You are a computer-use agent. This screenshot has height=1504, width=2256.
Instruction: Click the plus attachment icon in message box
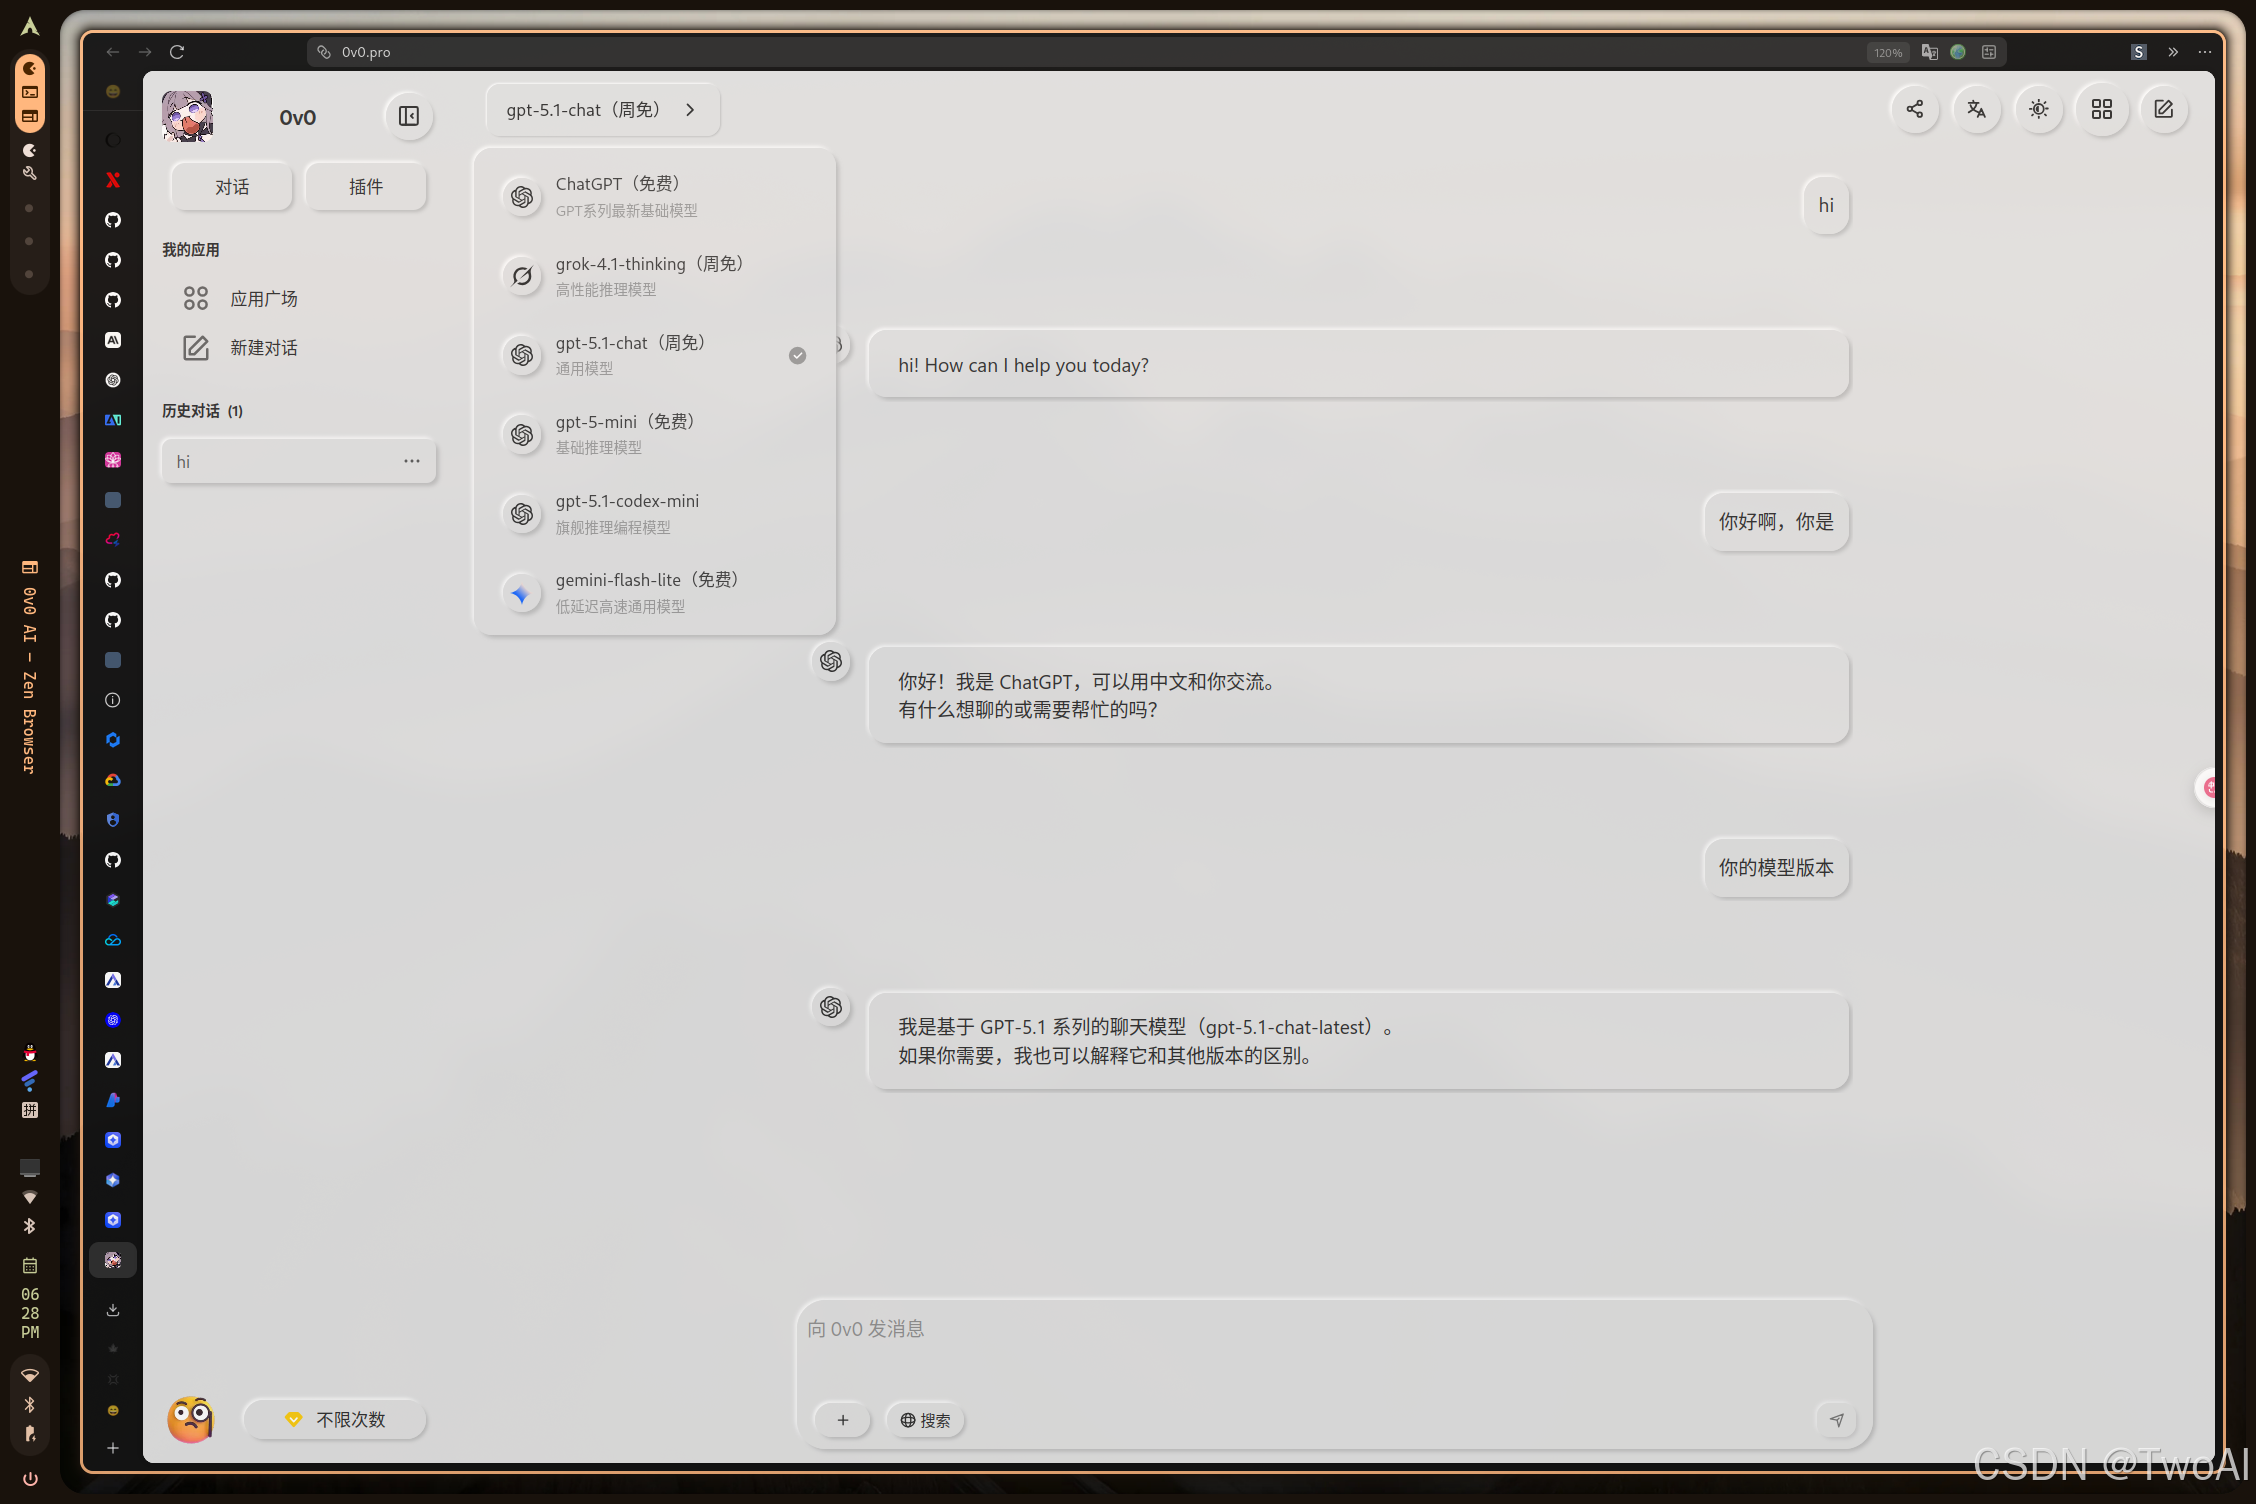(x=842, y=1419)
